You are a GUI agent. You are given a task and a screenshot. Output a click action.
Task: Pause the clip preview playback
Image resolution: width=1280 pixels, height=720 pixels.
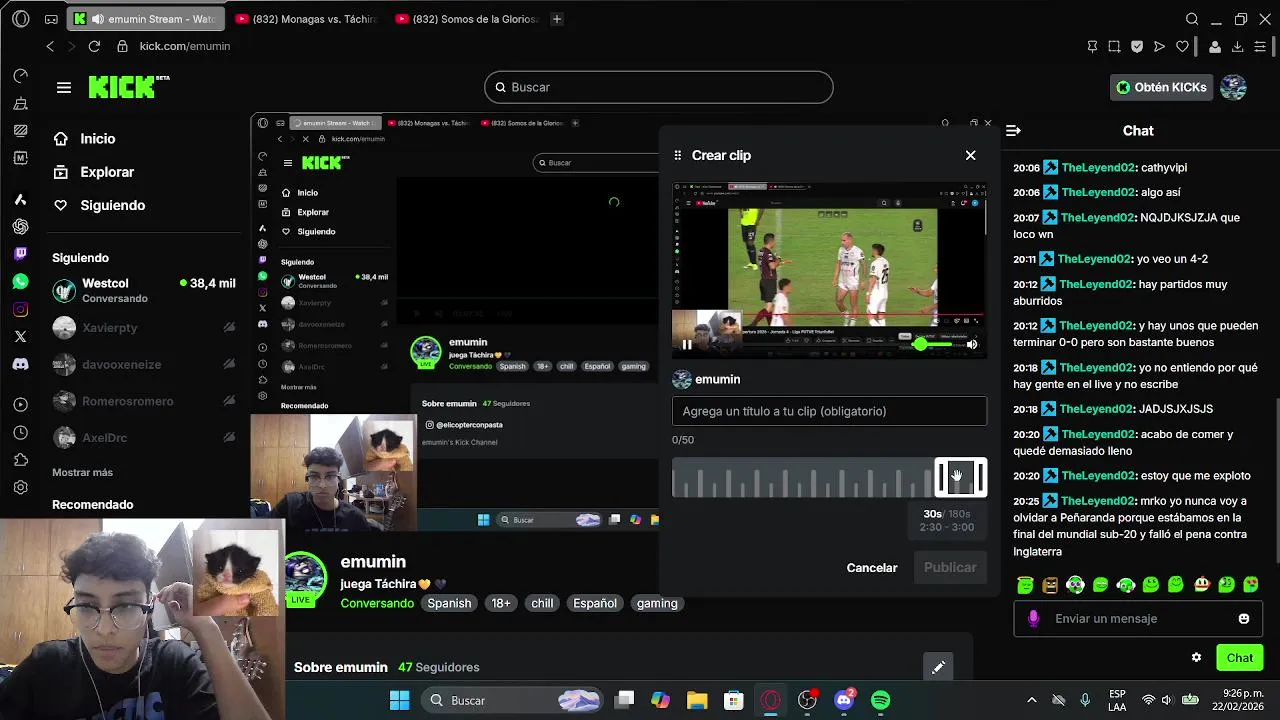click(x=687, y=344)
